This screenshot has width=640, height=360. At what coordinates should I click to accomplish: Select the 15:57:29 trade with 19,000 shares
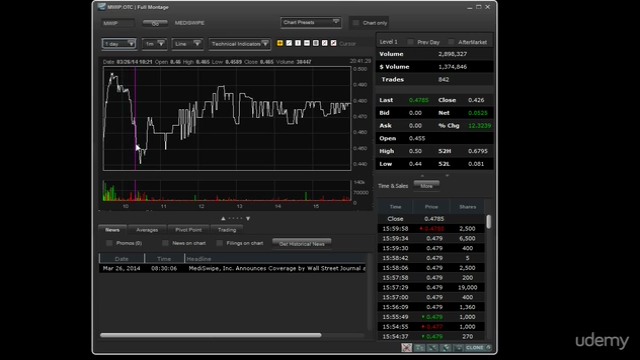(431, 287)
